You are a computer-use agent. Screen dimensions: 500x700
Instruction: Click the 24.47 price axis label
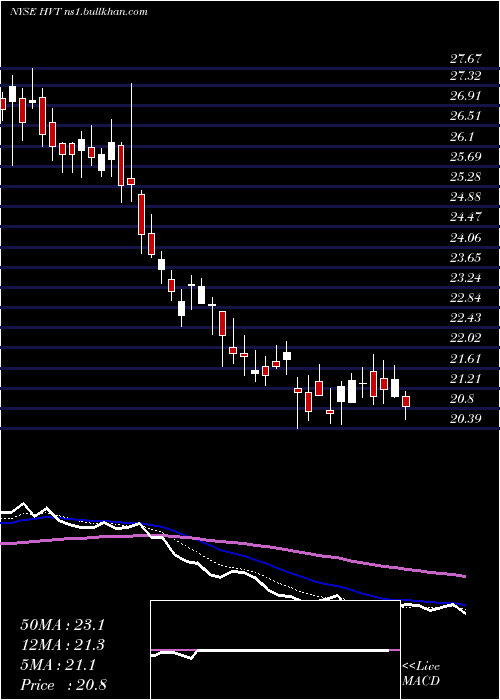[x=466, y=217]
